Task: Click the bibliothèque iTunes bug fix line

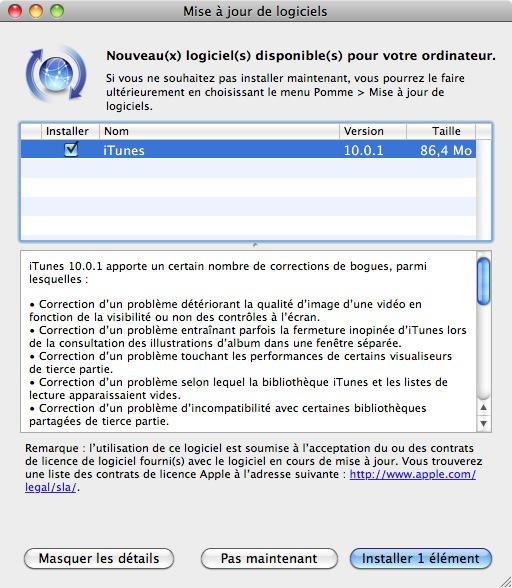Action: 238,388
